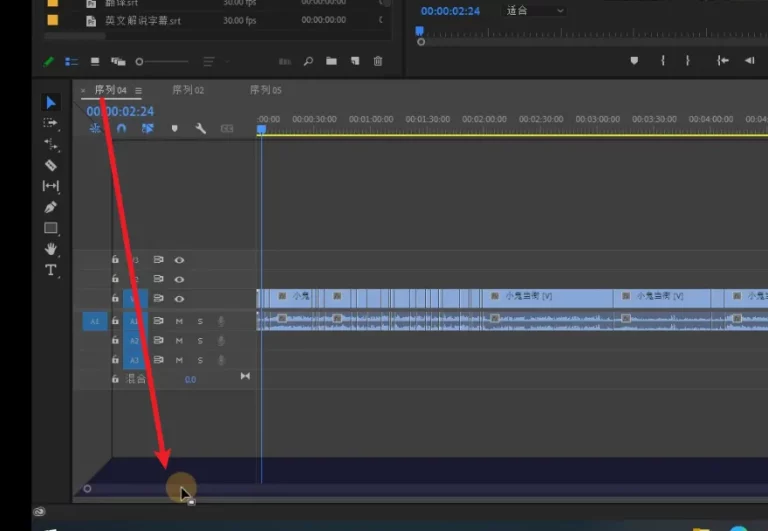768x531 pixels.
Task: Open the 序列 04 panel menu
Action: pyautogui.click(x=139, y=91)
